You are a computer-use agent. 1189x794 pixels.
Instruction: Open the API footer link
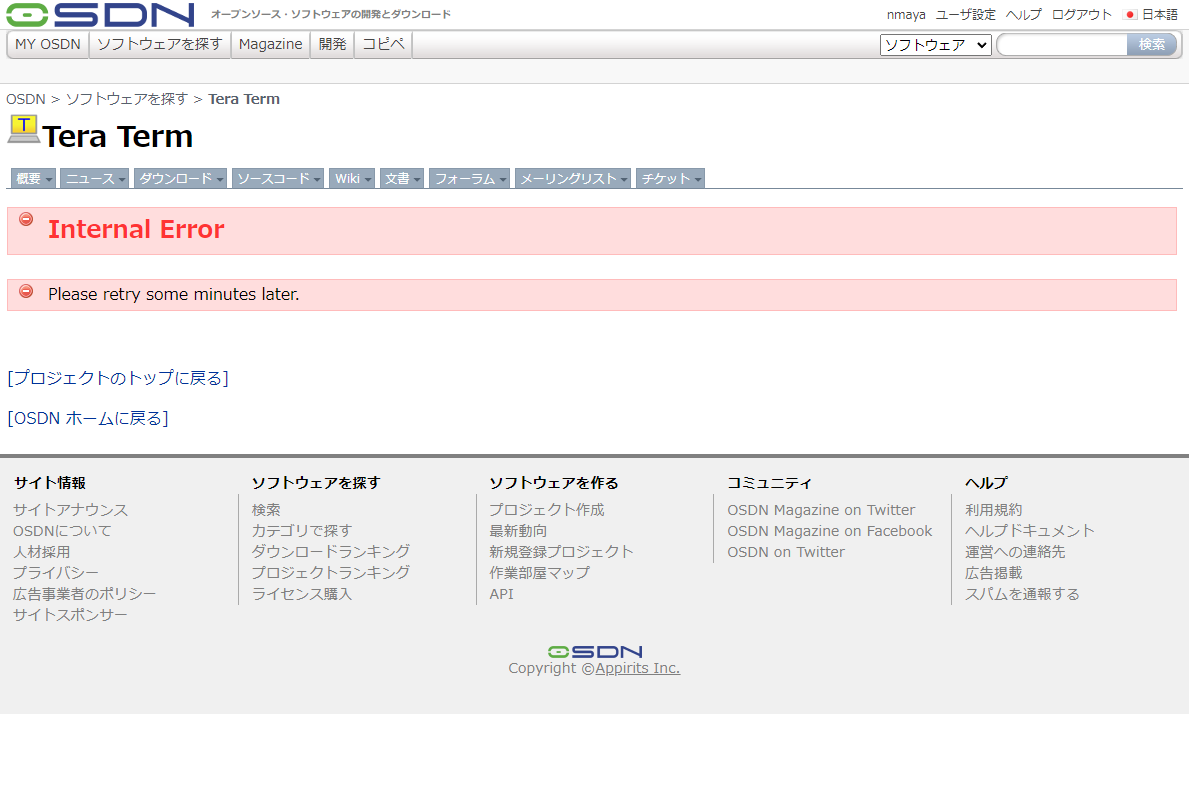[x=501, y=594]
